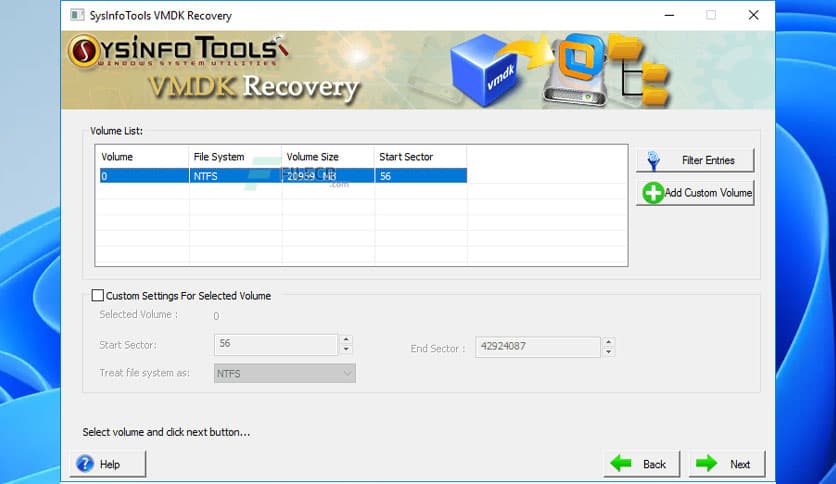Screen dimensions: 836x484
Task: Click the File System column header
Action: (235, 157)
